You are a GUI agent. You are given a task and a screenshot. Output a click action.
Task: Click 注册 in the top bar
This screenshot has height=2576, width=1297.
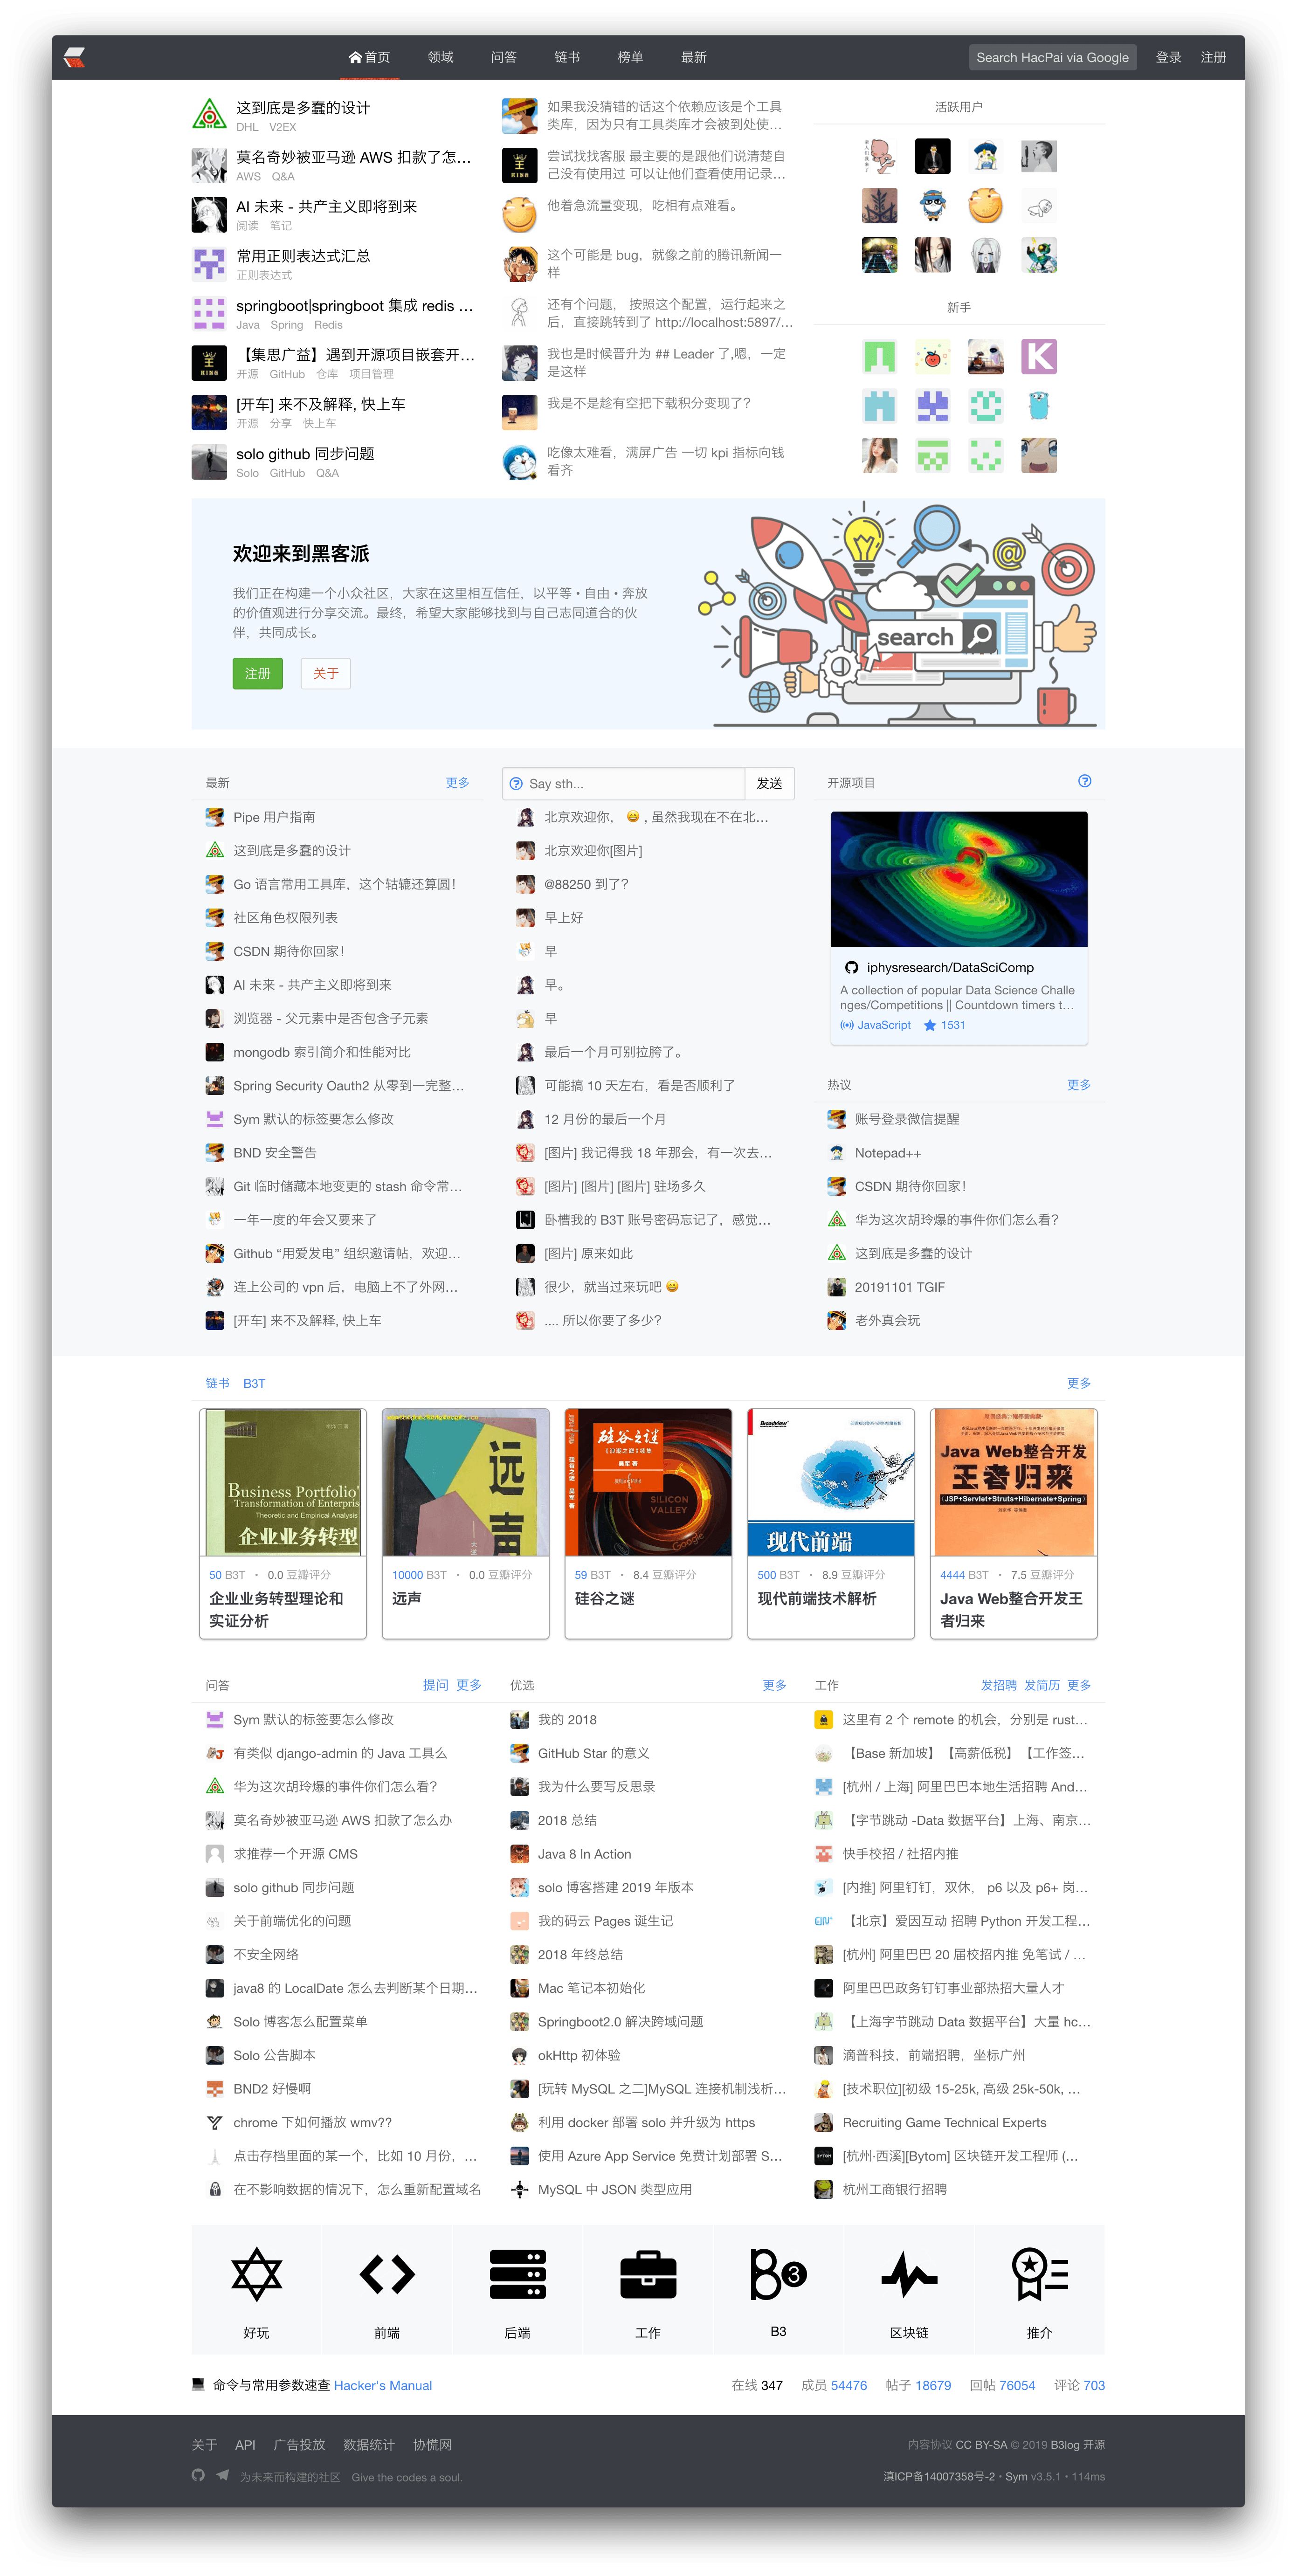(x=1213, y=57)
